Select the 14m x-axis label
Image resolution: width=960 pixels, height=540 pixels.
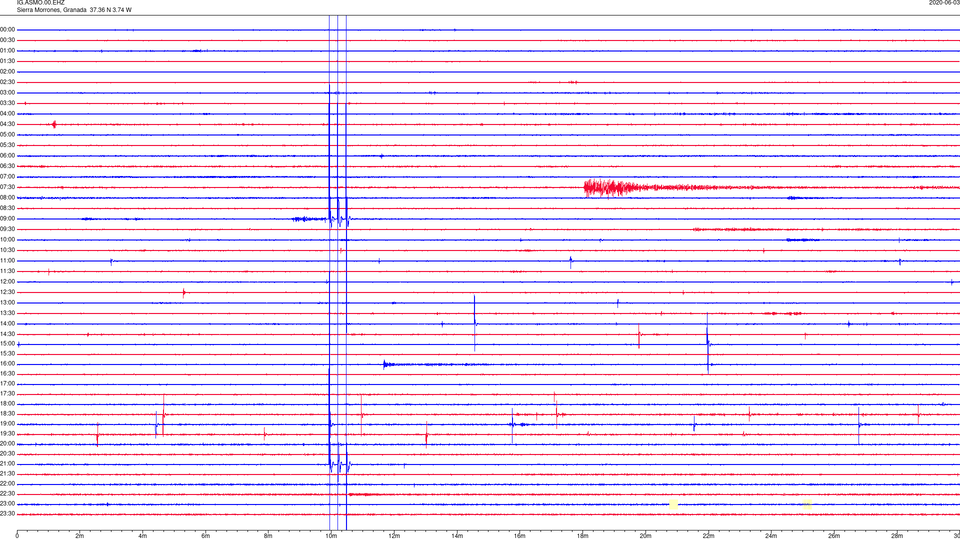[457, 536]
